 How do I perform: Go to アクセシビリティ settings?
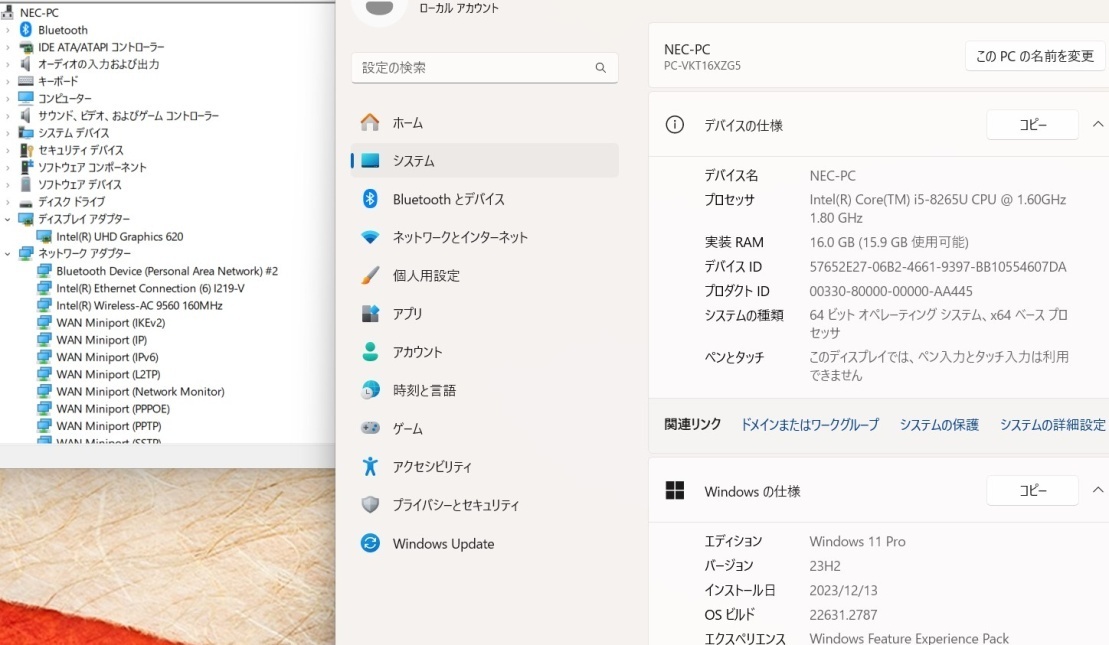tap(484, 466)
